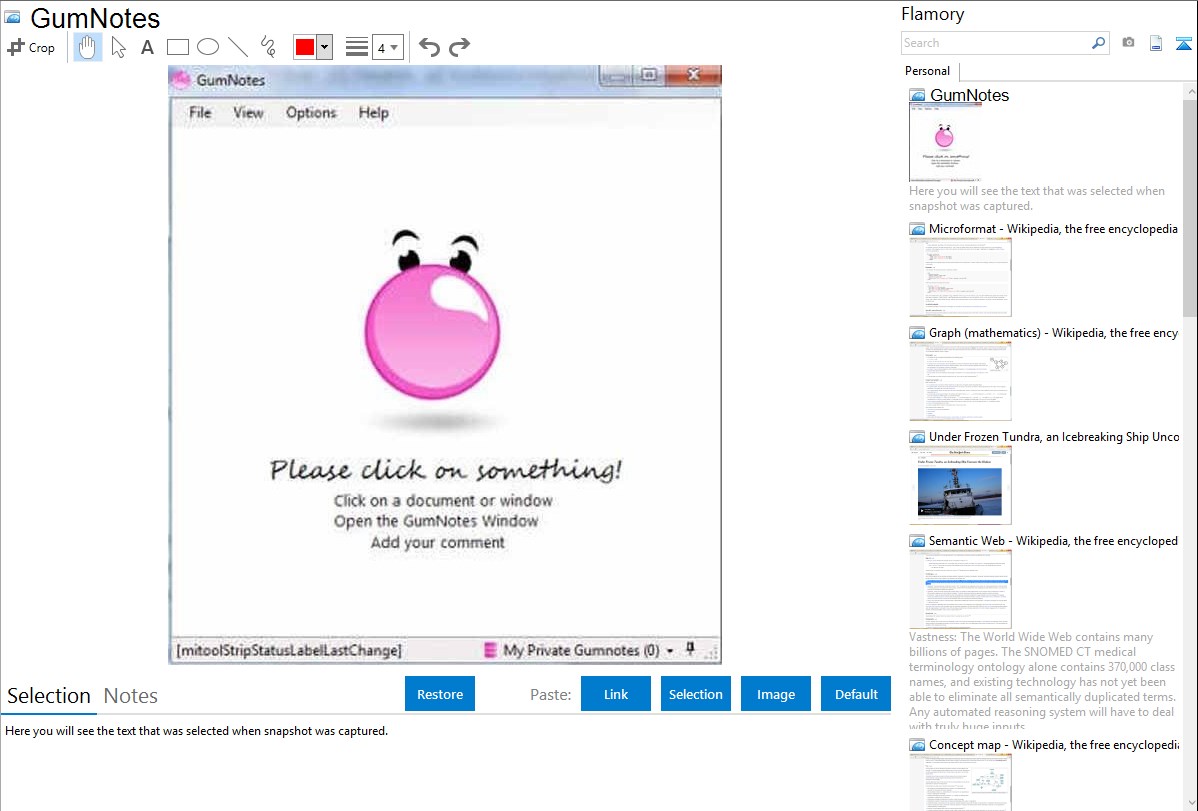Choose the text annotation tool
The width and height of the screenshot is (1198, 811).
point(147,47)
